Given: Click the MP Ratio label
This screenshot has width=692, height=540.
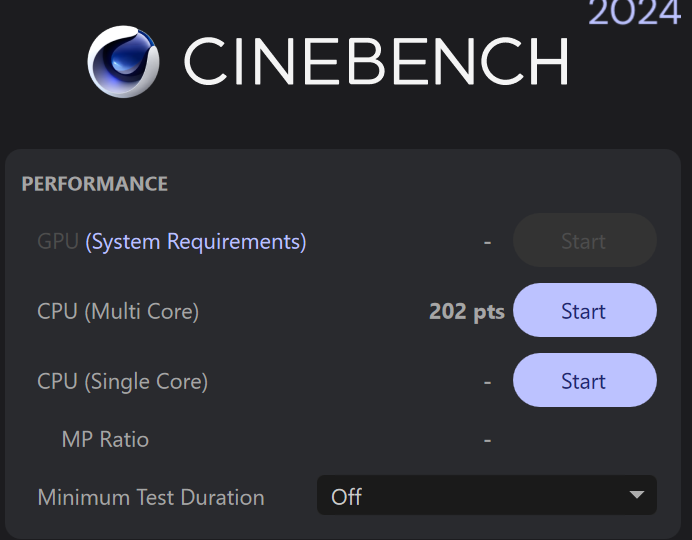Looking at the screenshot, I should coord(105,439).
